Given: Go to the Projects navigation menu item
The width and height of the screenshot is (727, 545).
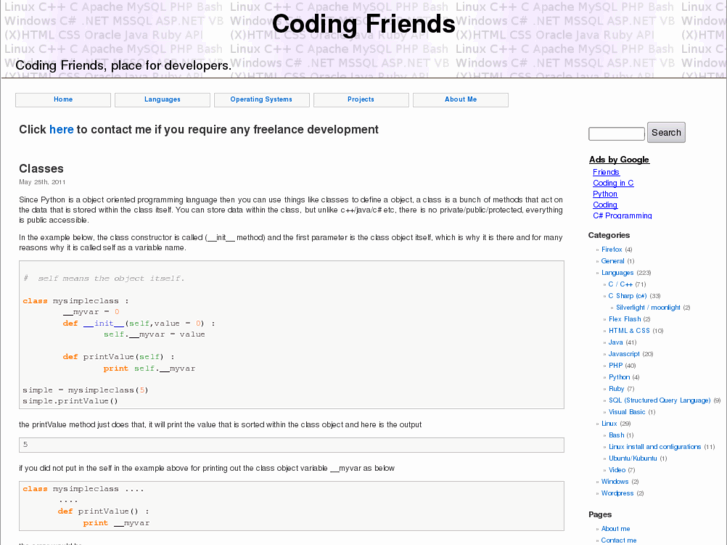Looking at the screenshot, I should tap(361, 100).
